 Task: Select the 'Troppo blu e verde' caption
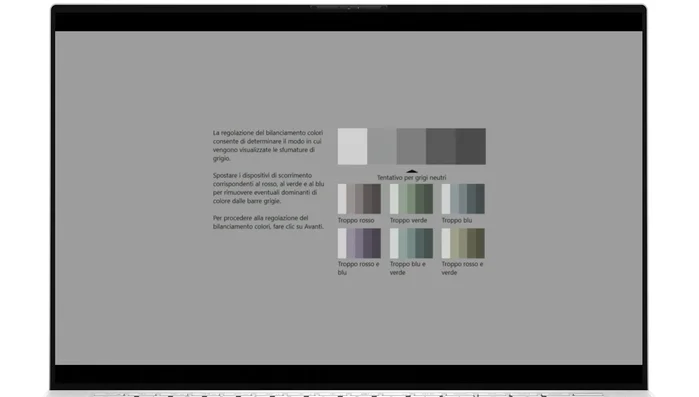408,268
